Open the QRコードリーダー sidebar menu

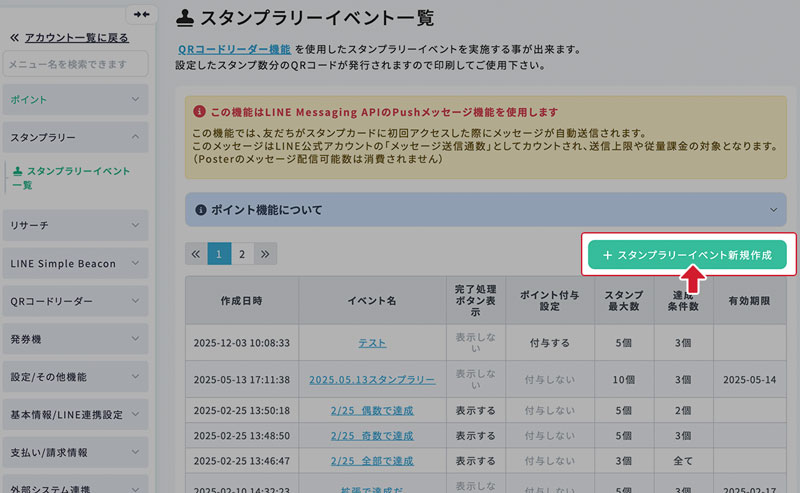click(78, 301)
